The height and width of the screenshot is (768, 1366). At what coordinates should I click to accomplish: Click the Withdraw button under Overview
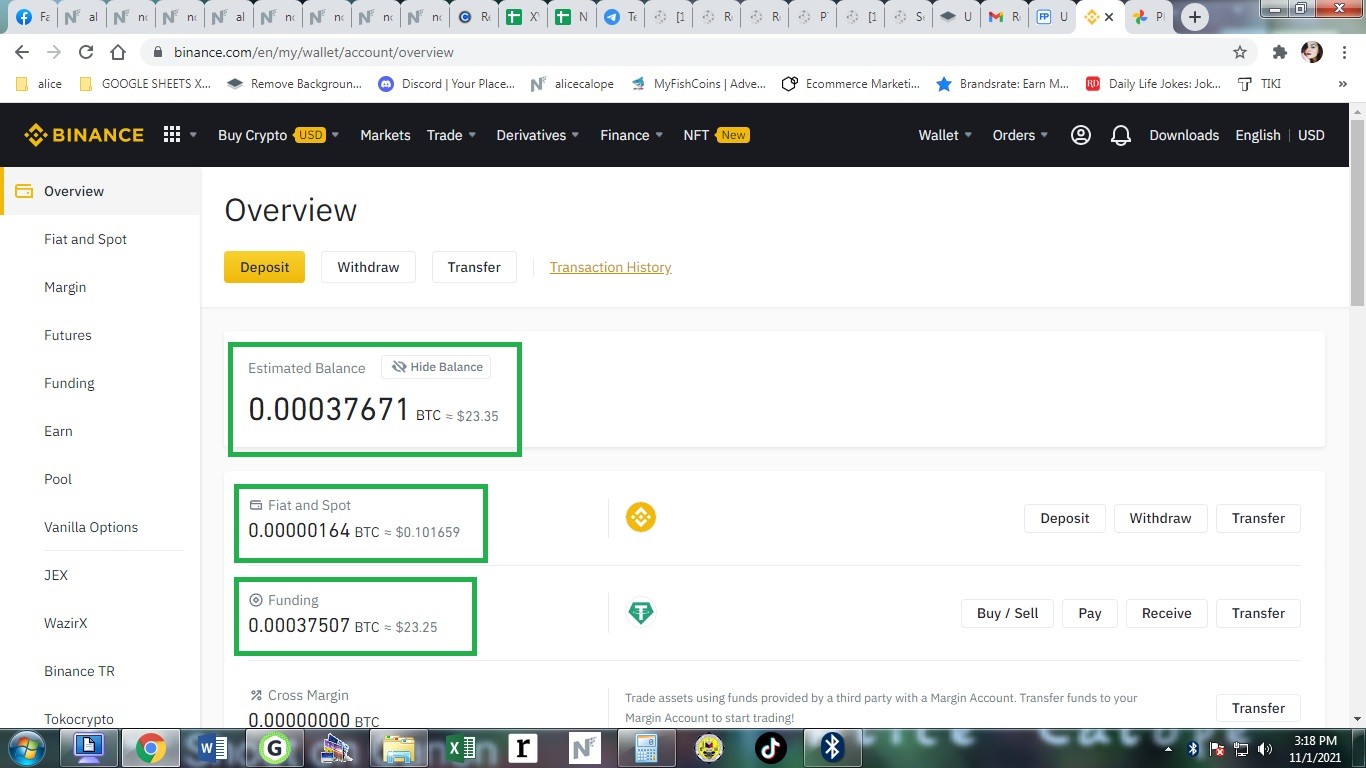click(x=368, y=267)
